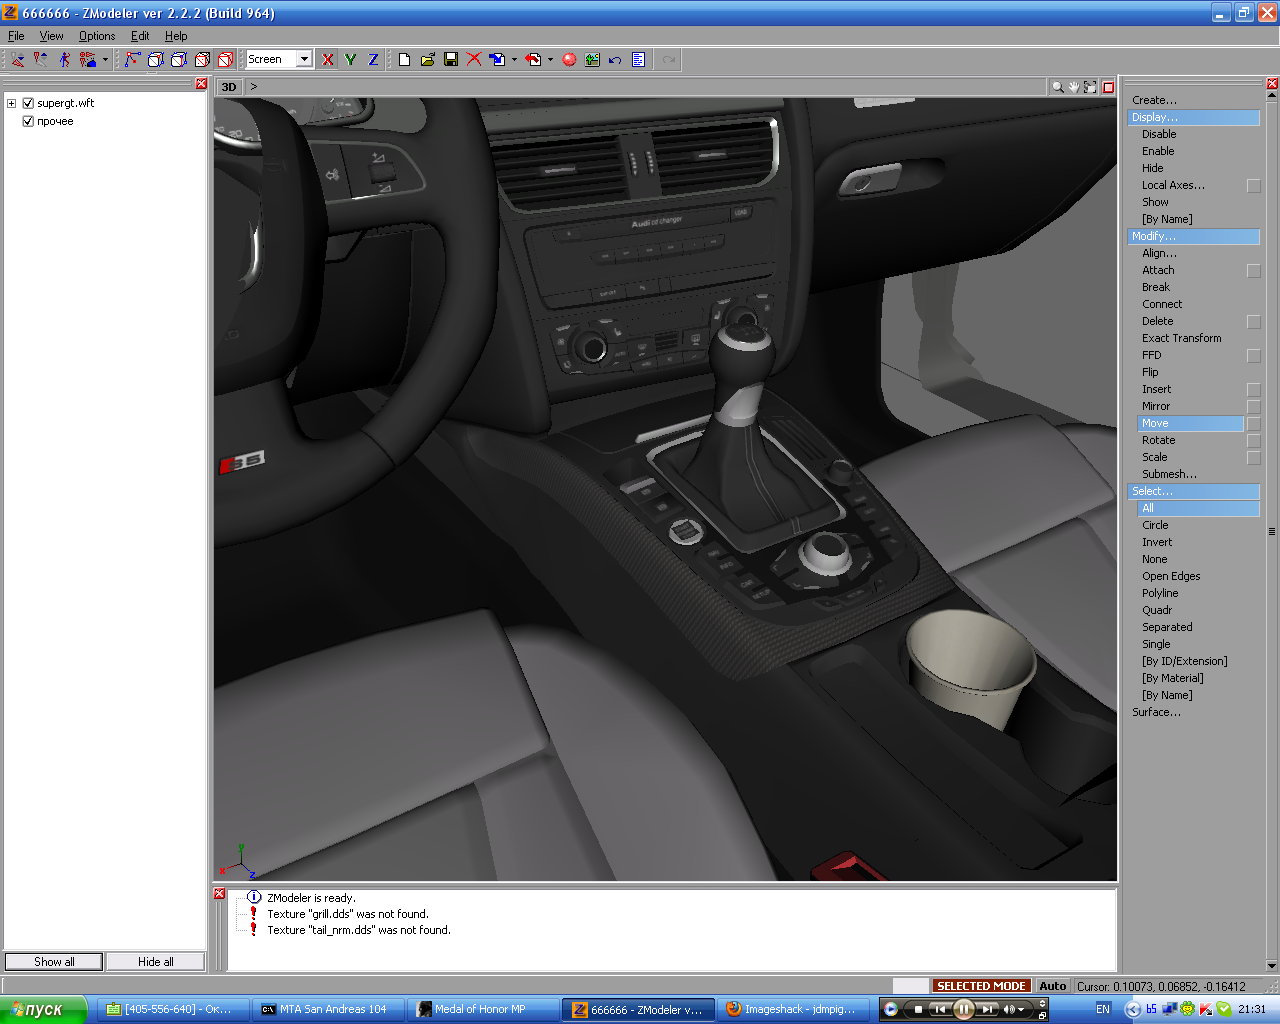Screen dimensions: 1280x1024
Task: Open the Export icon's dropdown arrow
Action: click(550, 60)
